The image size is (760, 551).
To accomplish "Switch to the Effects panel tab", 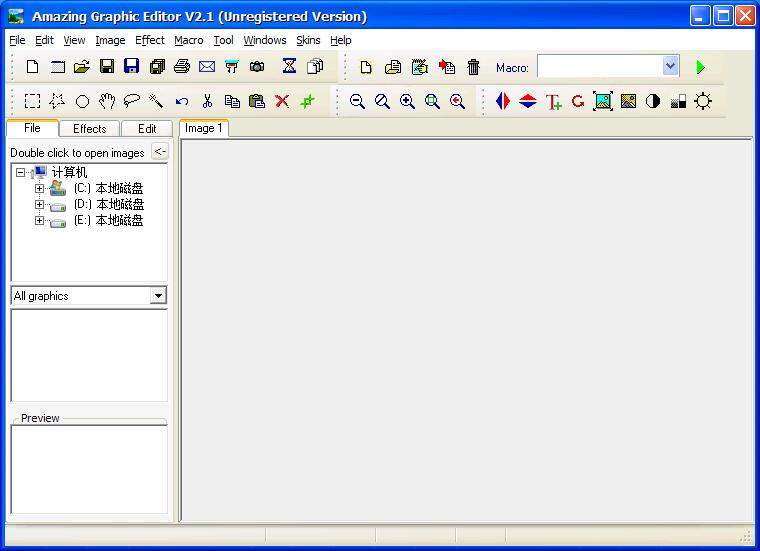I will (x=89, y=128).
